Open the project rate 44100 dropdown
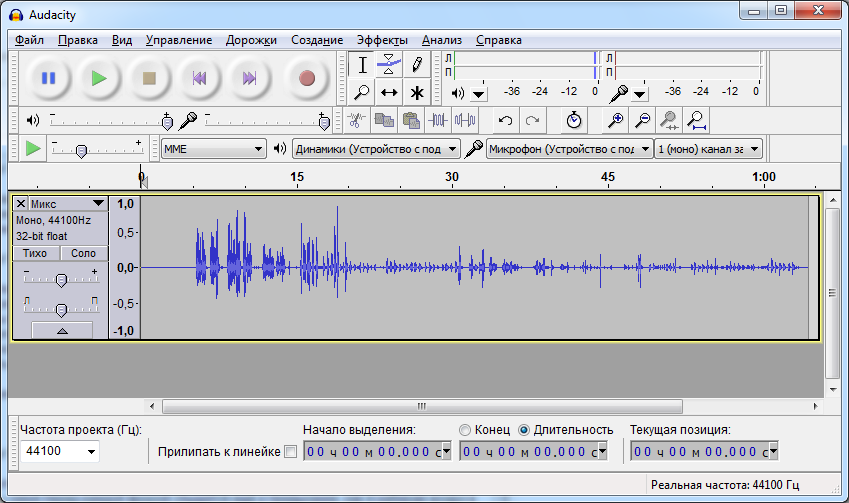The image size is (849, 503). tap(60, 452)
